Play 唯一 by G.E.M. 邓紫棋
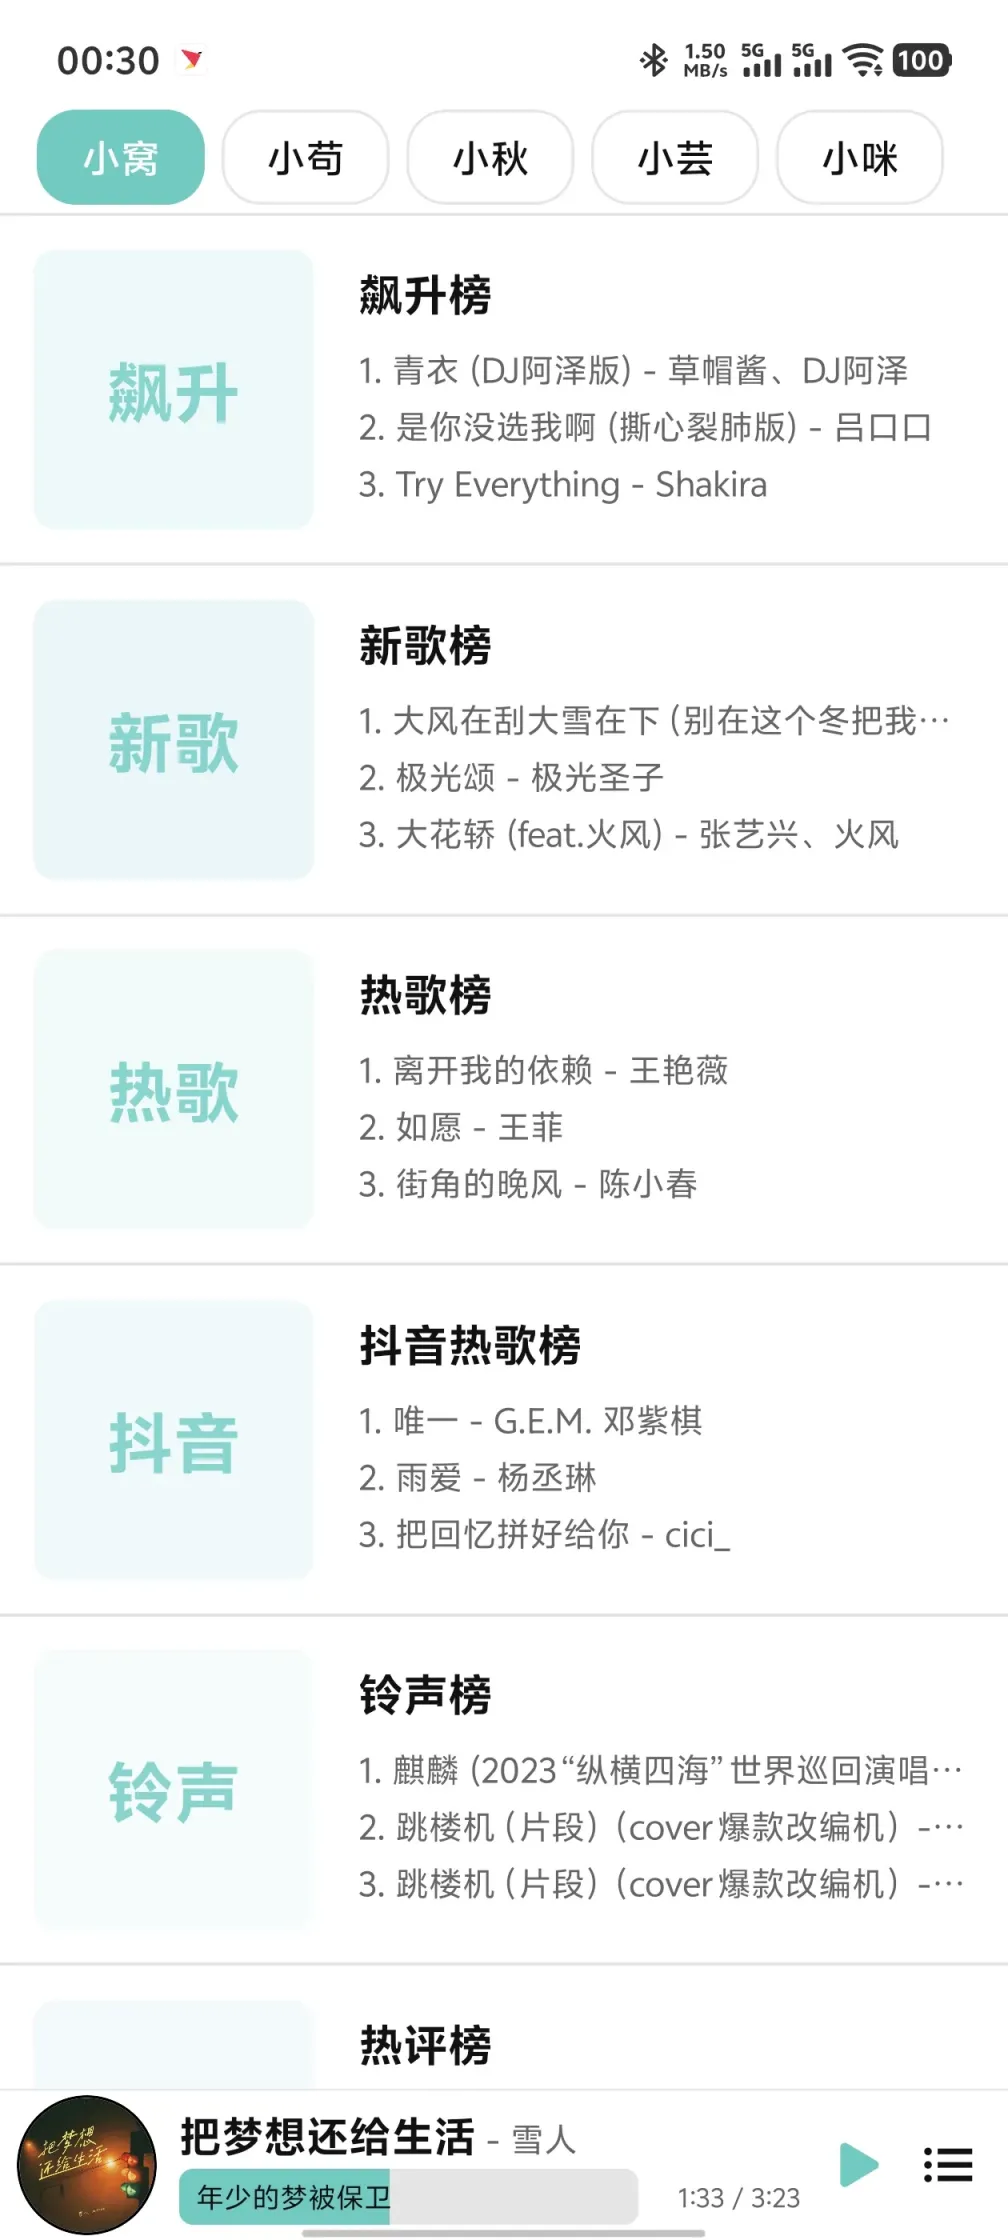The height and width of the screenshot is (2240, 1008). click(531, 1421)
